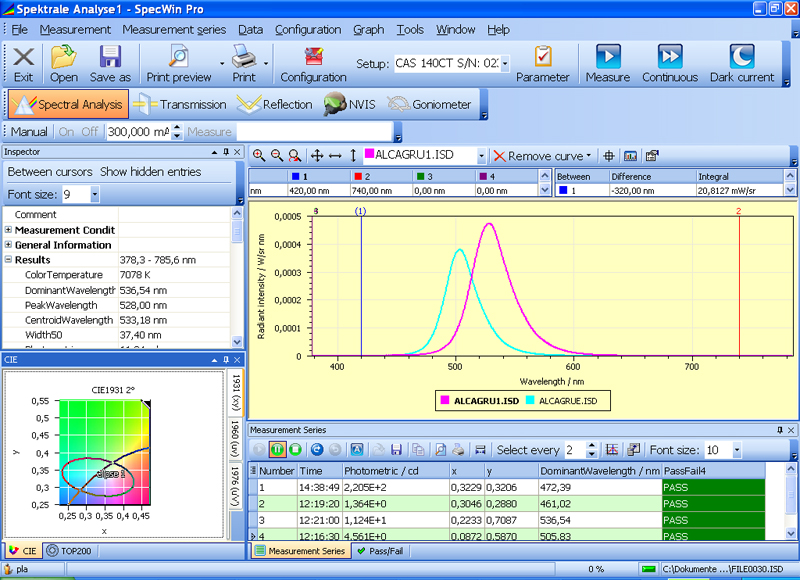This screenshot has height=580, width=800.
Task: Open the Setup device dropdown
Action: pyautogui.click(x=505, y=64)
